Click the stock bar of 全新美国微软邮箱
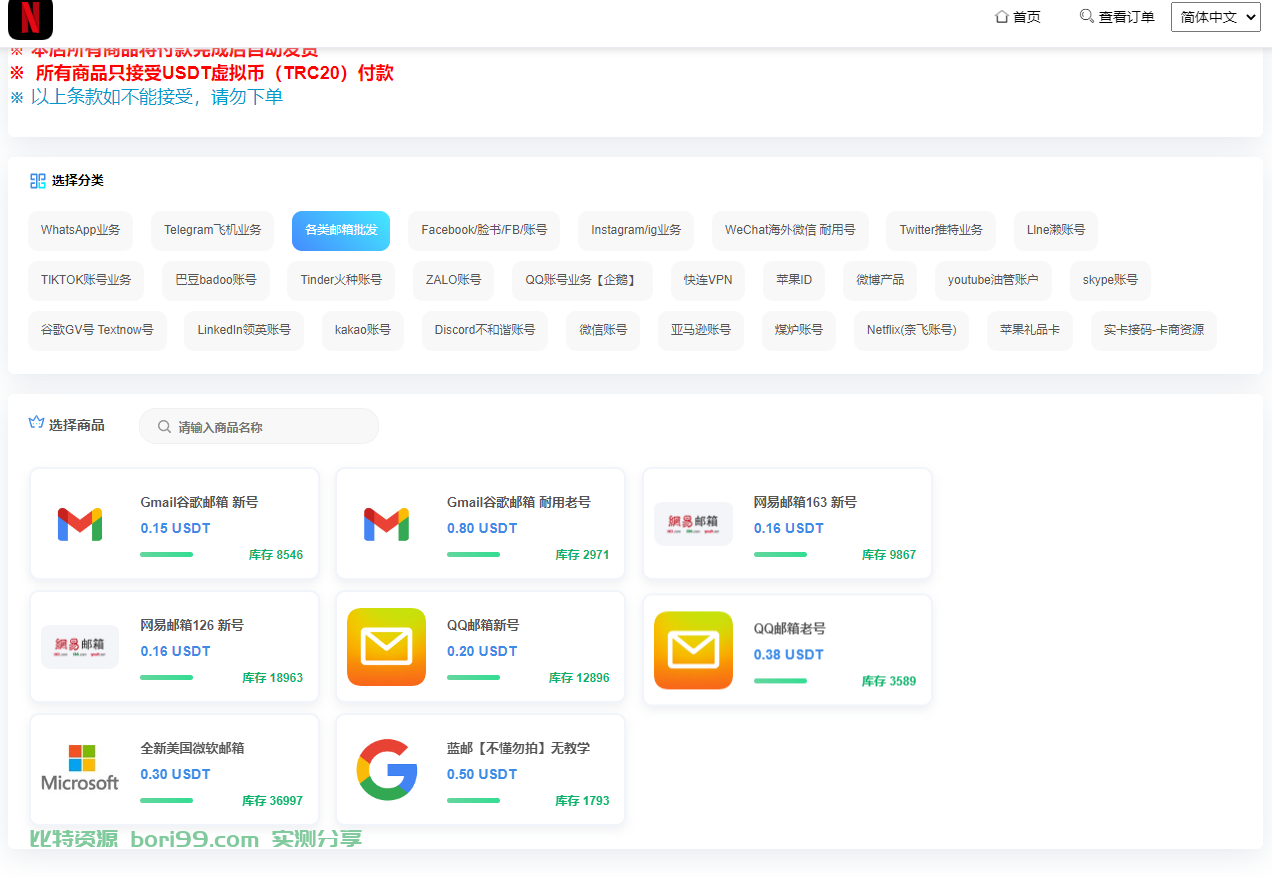This screenshot has height=877, width=1272. (x=167, y=801)
